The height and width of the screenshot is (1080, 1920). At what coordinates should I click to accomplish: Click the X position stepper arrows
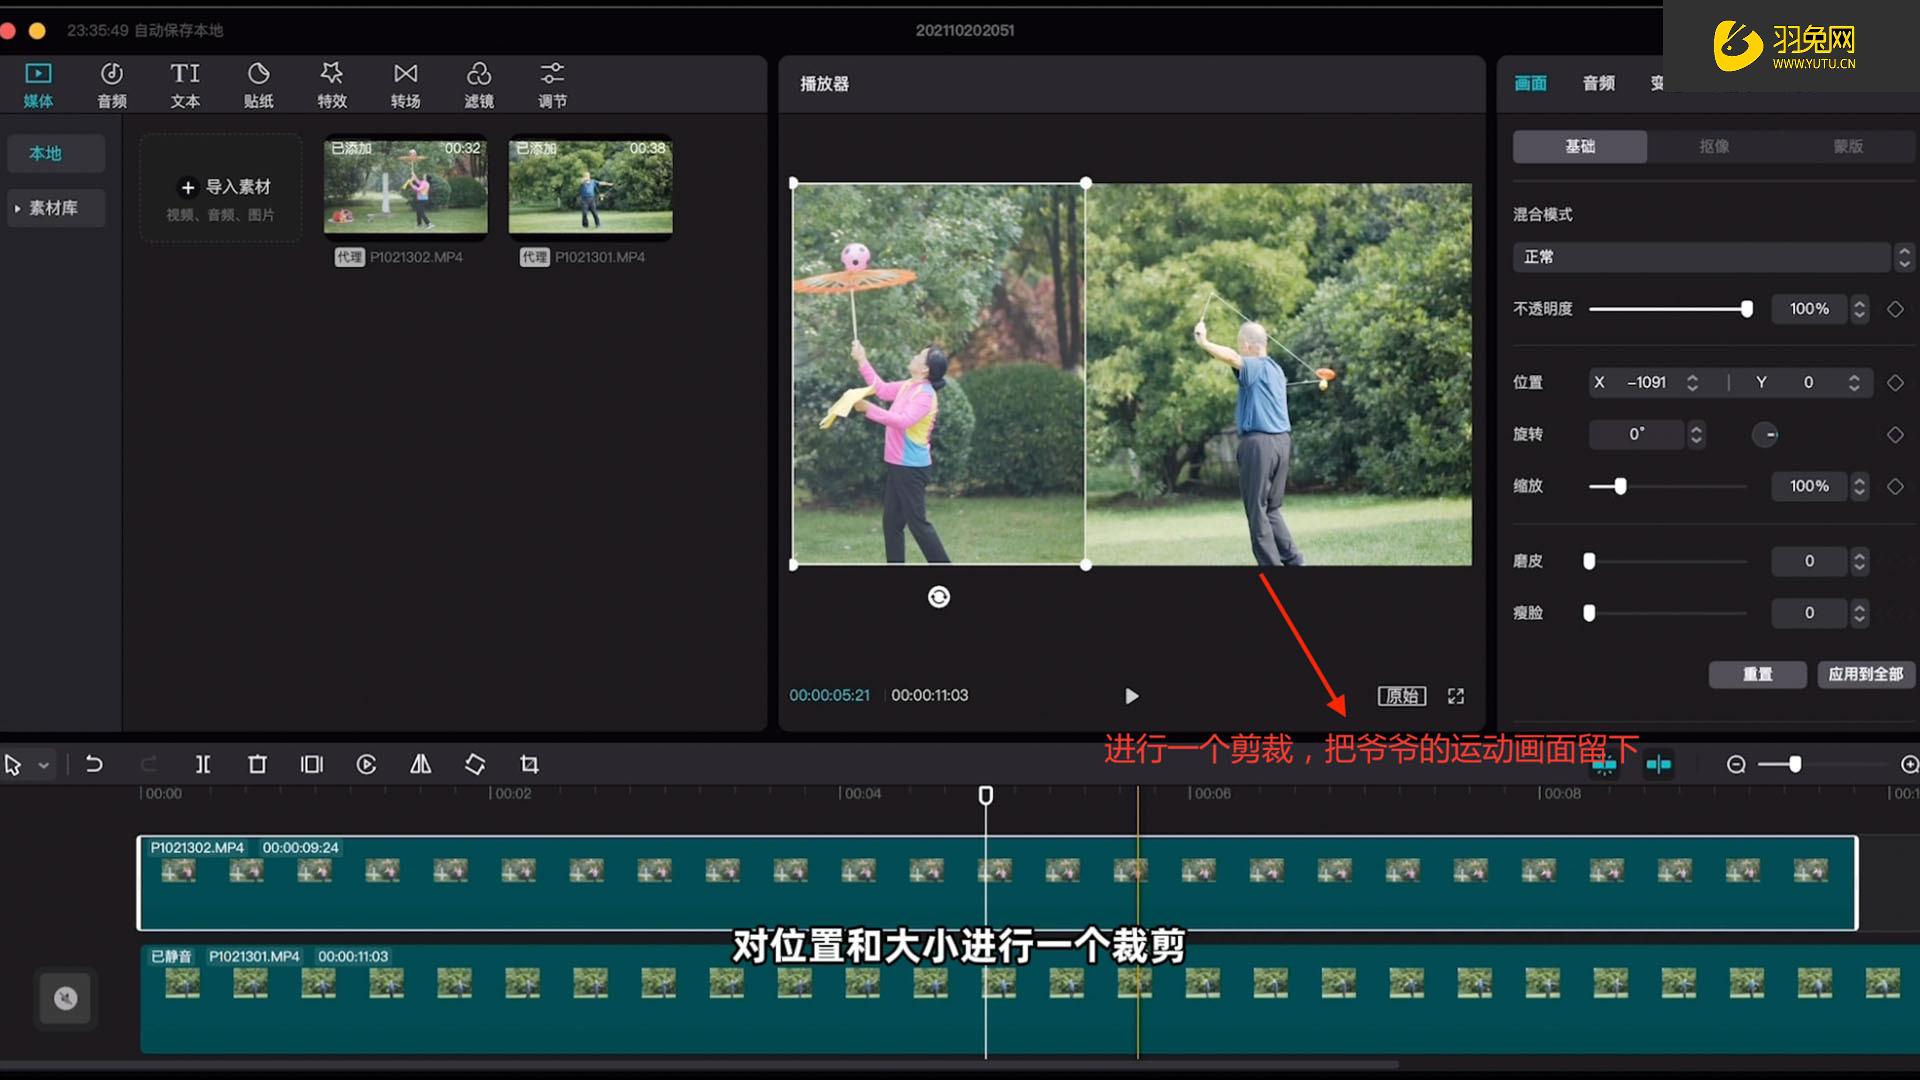[1692, 383]
